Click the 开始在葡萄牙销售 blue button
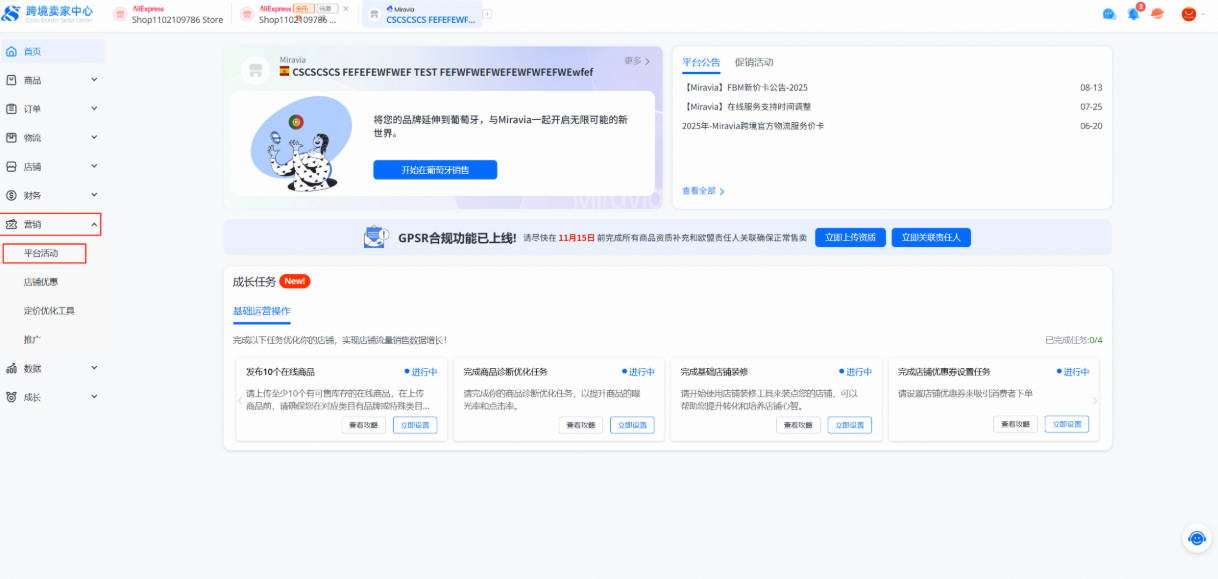The height and width of the screenshot is (579, 1218). (x=434, y=169)
